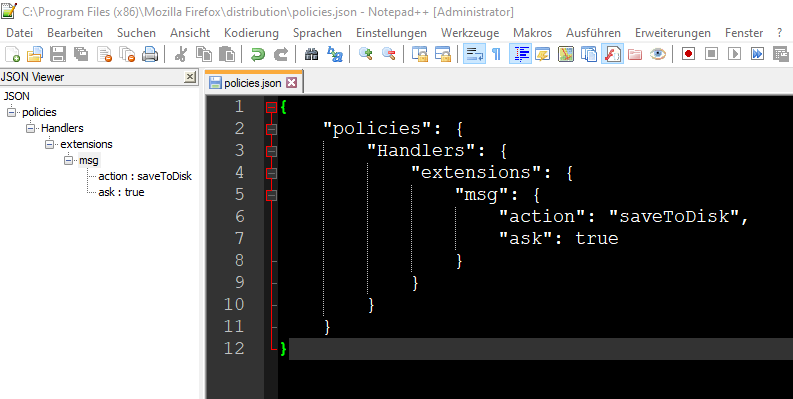Screen dimensions: 793x399
Task: Open the Werkzeuge menu
Action: pyautogui.click(x=470, y=33)
